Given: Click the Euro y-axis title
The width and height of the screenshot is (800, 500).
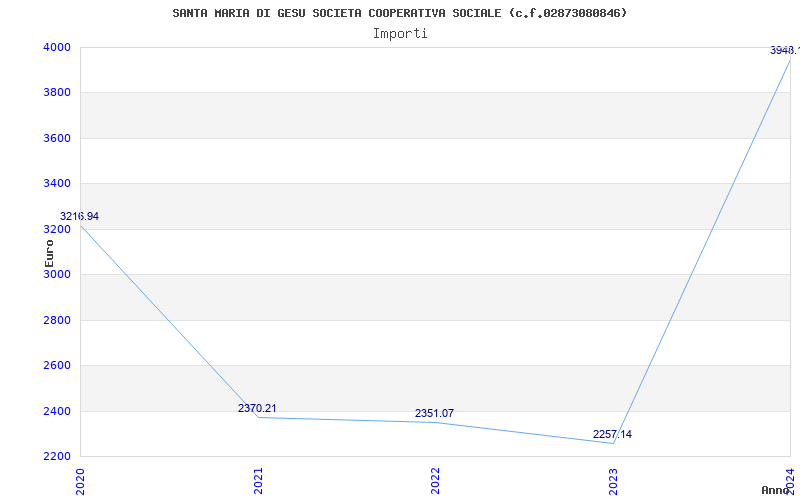Looking at the screenshot, I should click(x=49, y=254).
